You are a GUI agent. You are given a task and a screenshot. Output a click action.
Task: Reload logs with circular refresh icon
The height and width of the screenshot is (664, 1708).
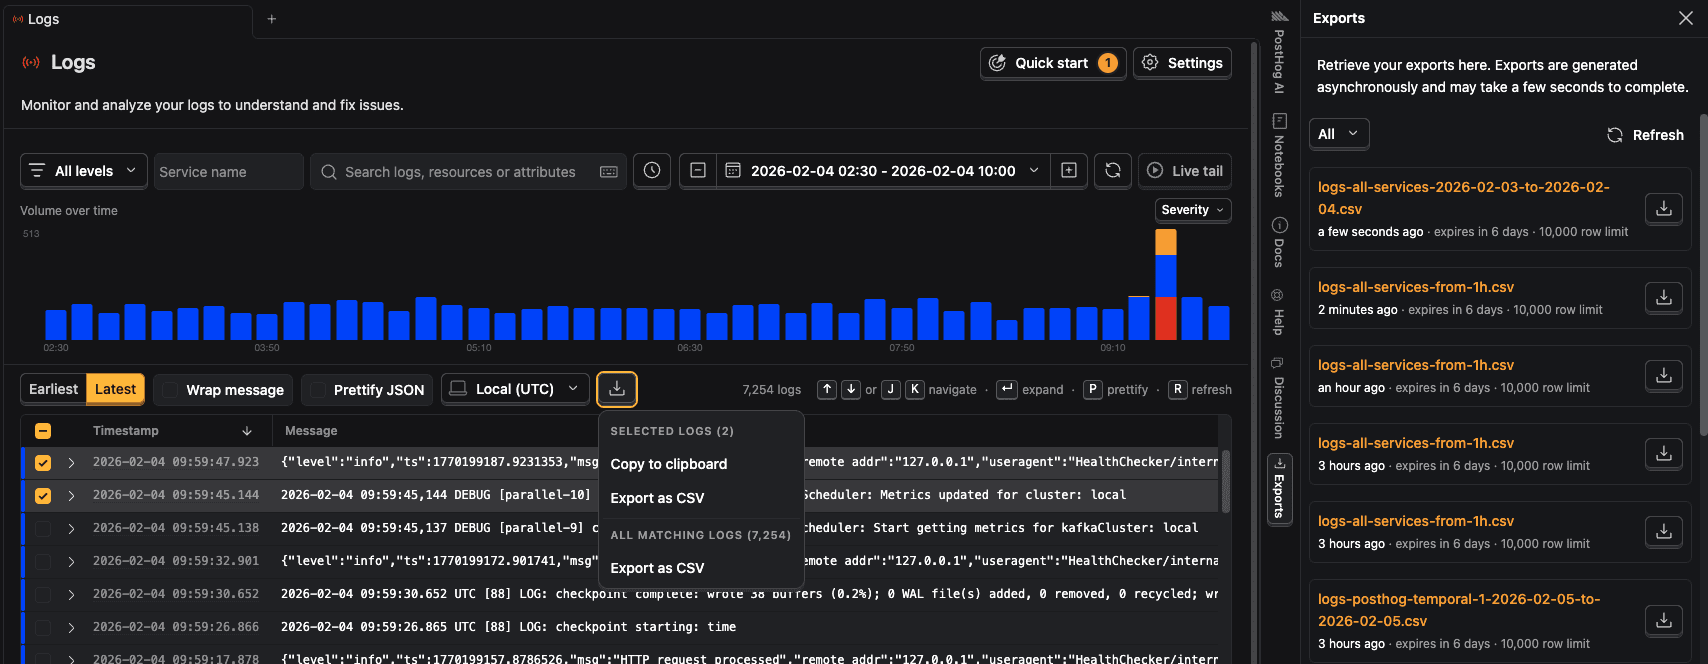pyautogui.click(x=1113, y=171)
